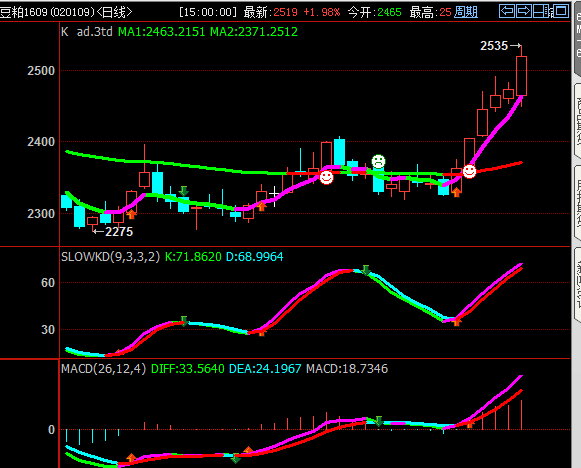Click the split-panel layout icon
581x468 pixels.
541,11
